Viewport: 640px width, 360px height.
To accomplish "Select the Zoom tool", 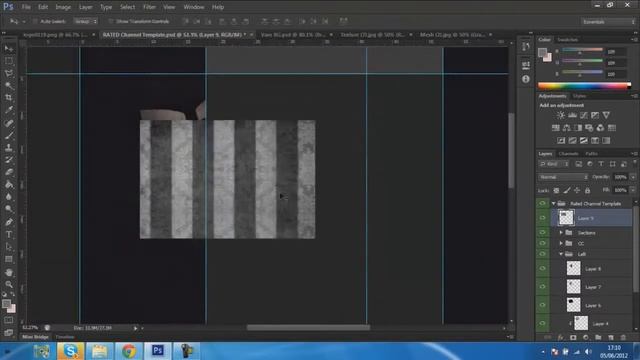I will pos(9,284).
